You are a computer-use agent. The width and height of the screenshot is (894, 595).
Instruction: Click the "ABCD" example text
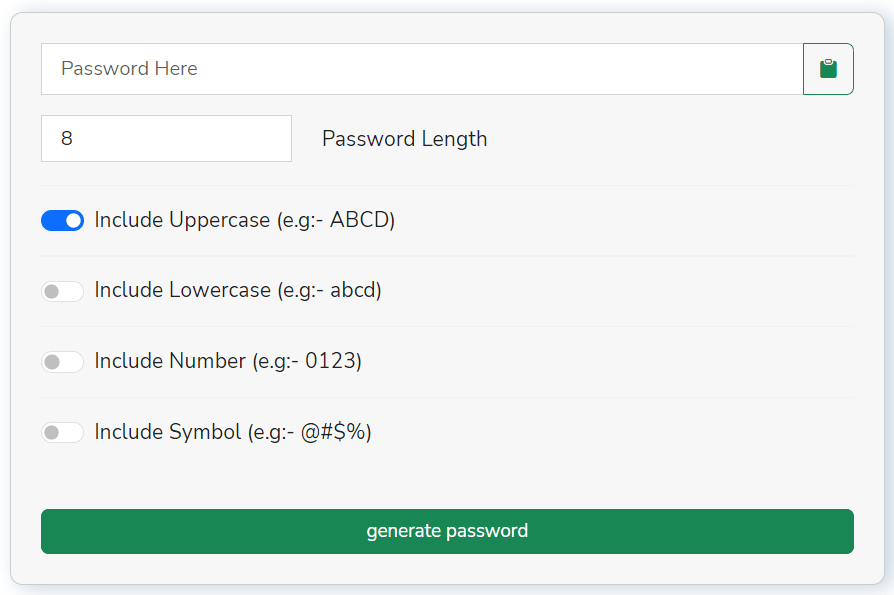[x=359, y=220]
